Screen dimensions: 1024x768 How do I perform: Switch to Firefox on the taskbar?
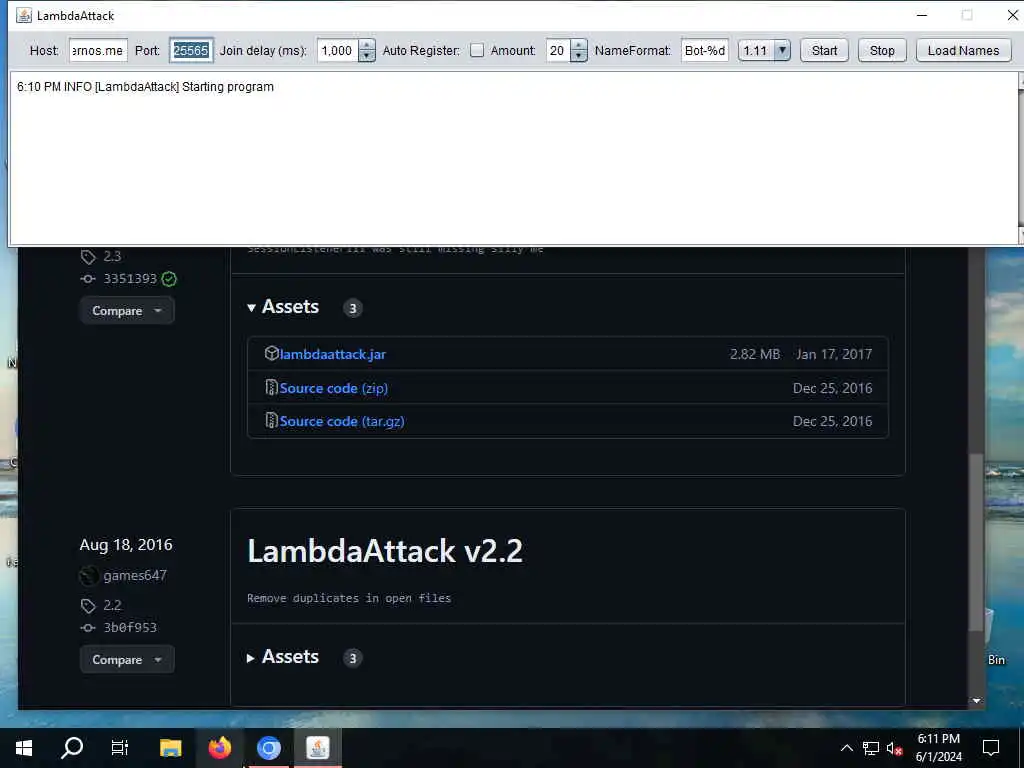coord(220,748)
